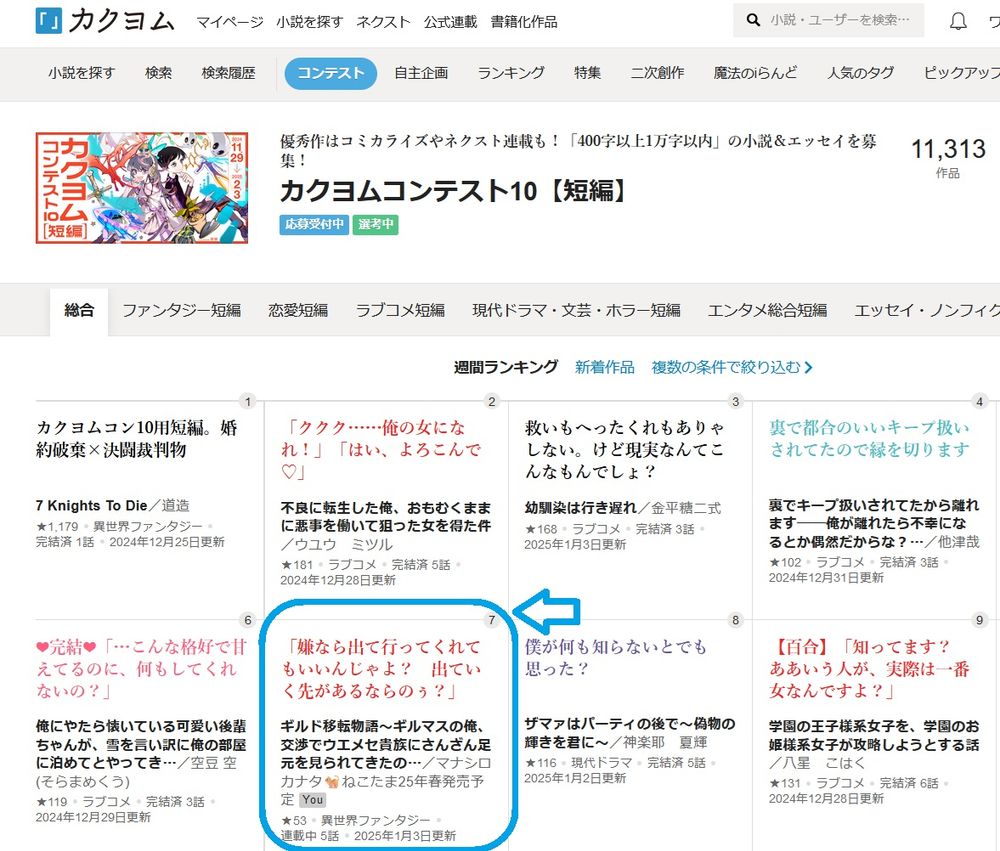The image size is (1000, 851).
Task: Open author 道造's profile
Action: pyautogui.click(x=175, y=506)
